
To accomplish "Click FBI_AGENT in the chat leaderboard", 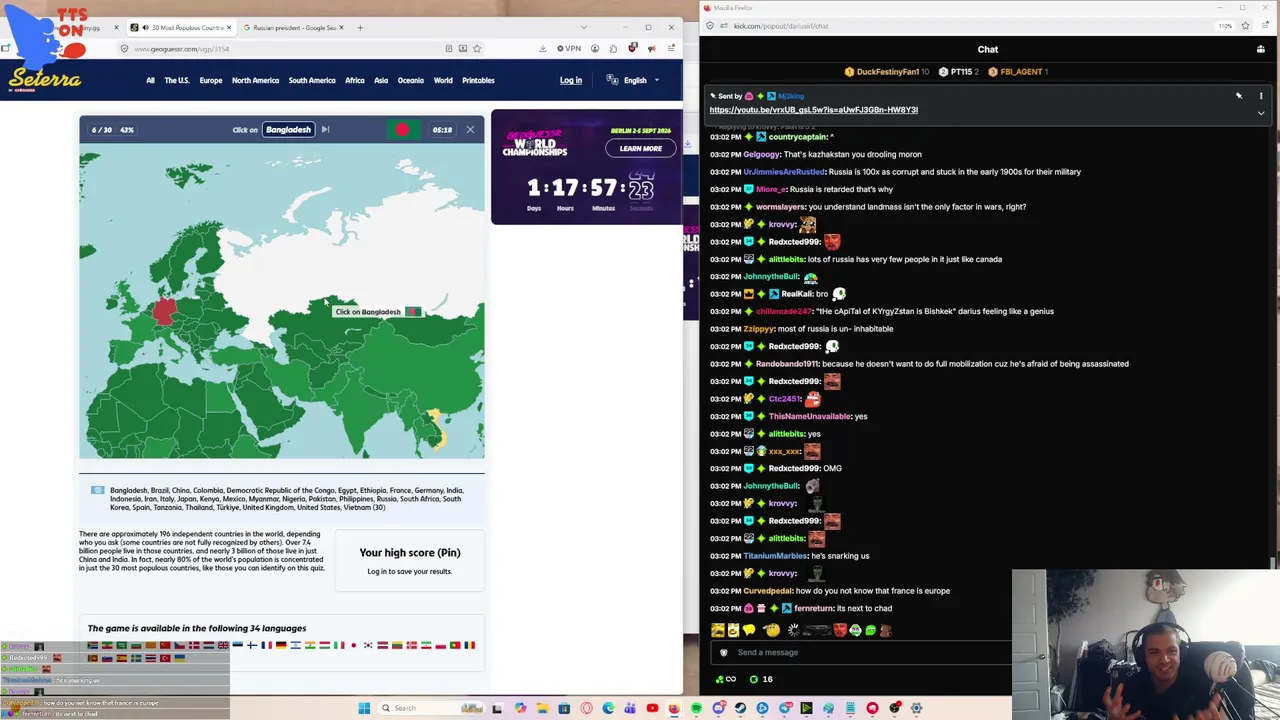I will (x=1018, y=72).
